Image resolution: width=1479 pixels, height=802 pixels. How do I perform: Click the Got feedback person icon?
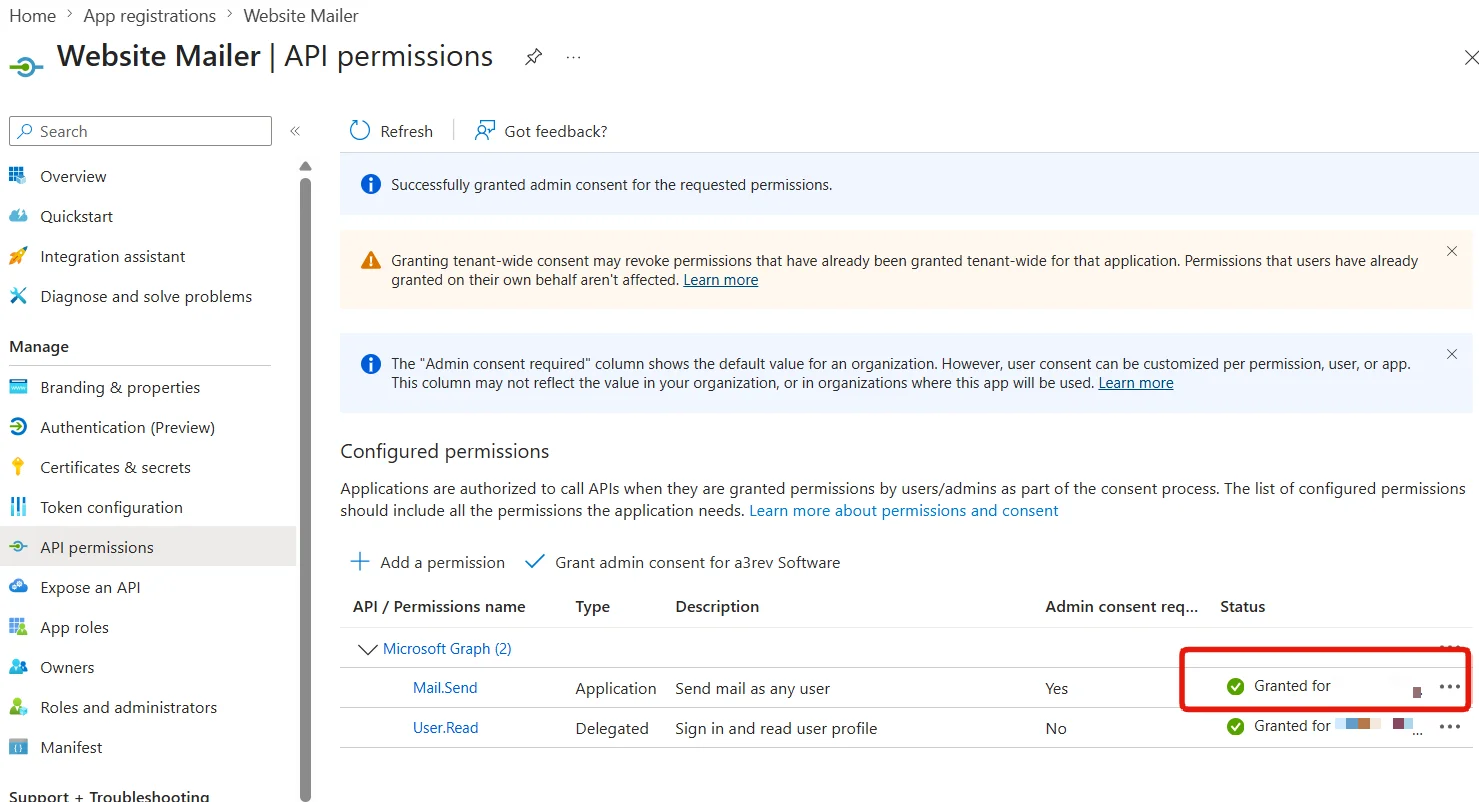point(485,131)
